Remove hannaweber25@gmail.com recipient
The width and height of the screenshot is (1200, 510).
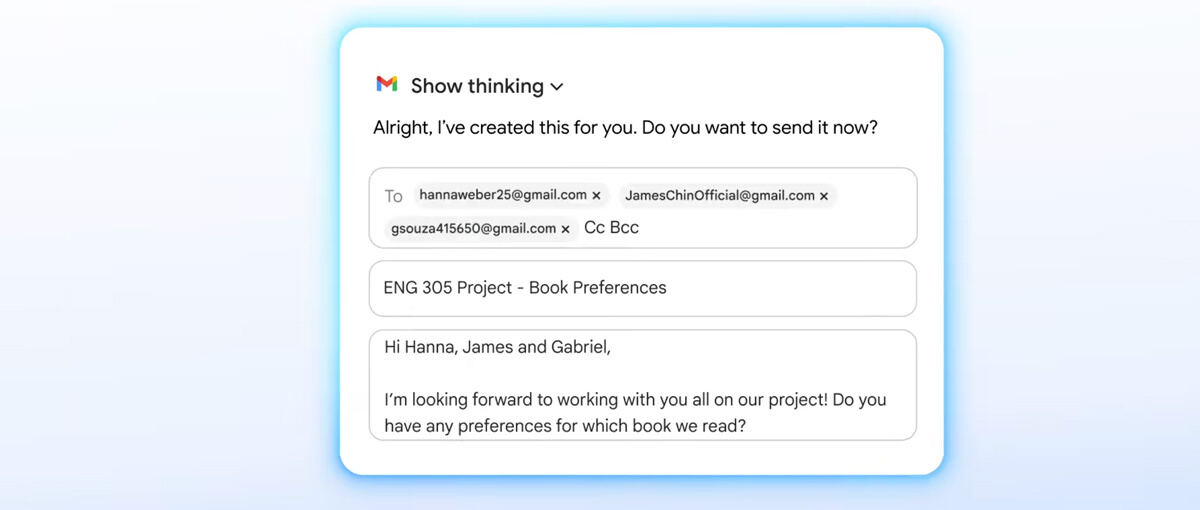click(x=597, y=196)
